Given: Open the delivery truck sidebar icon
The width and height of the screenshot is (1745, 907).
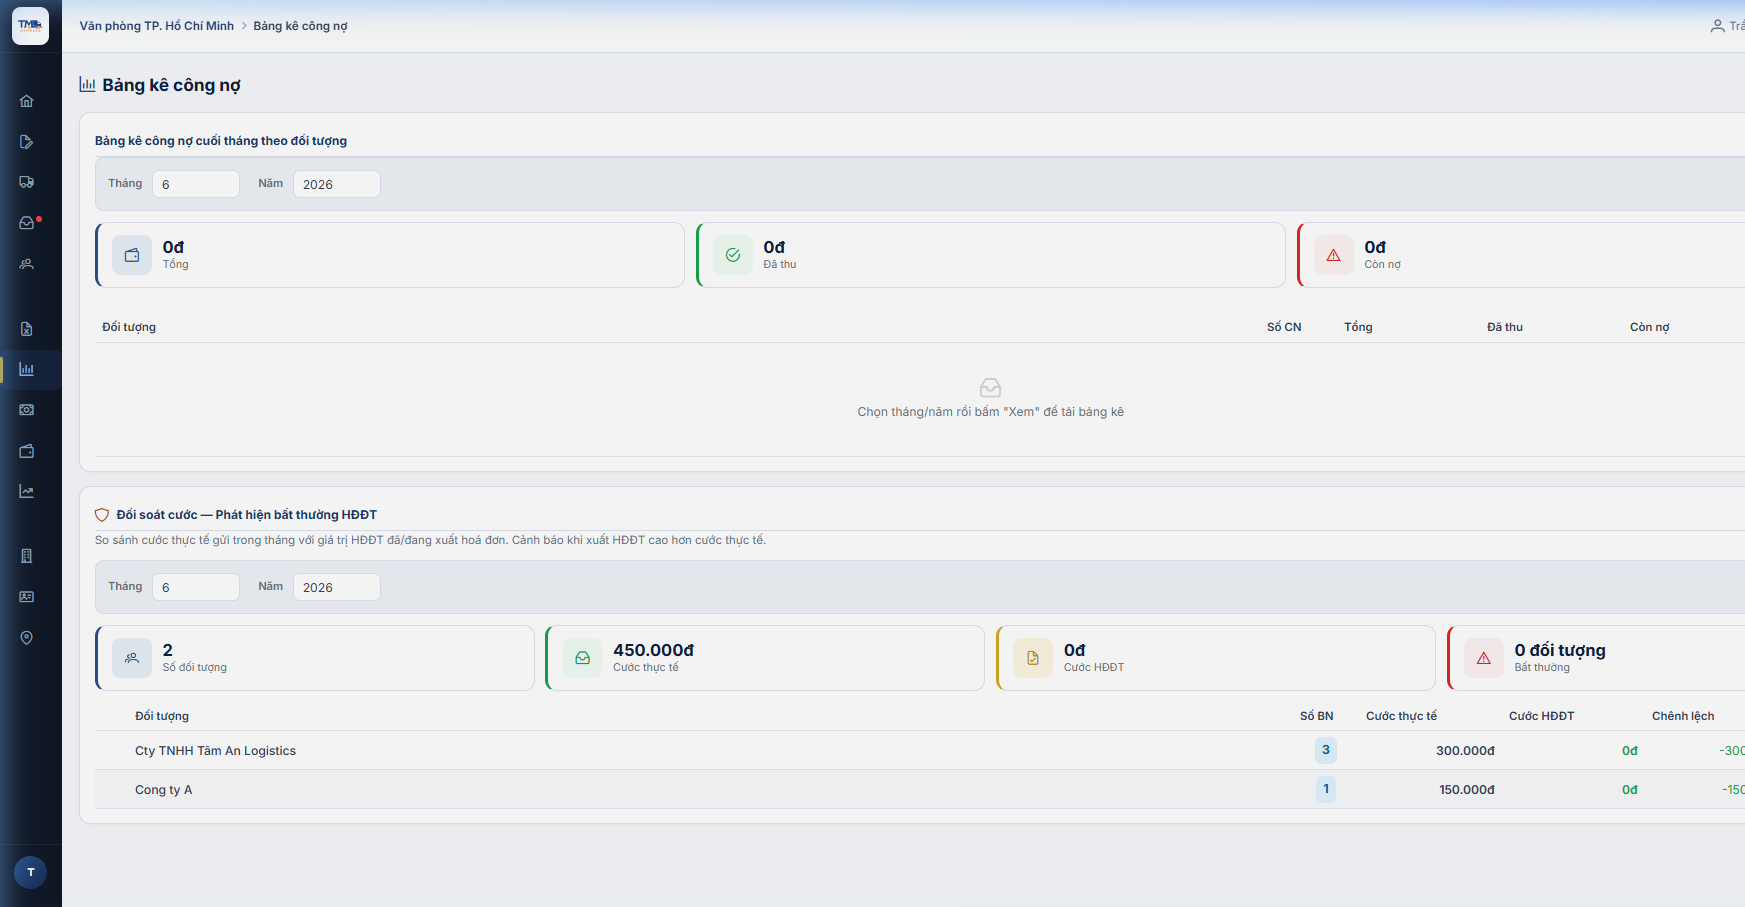Looking at the screenshot, I should (27, 182).
